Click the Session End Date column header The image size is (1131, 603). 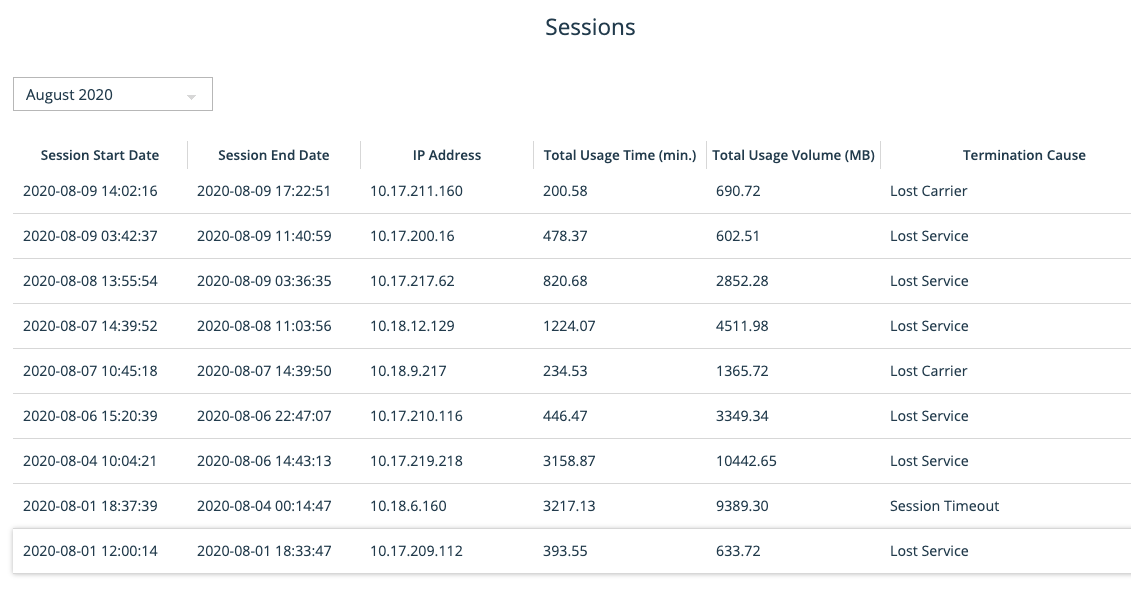pyautogui.click(x=273, y=155)
